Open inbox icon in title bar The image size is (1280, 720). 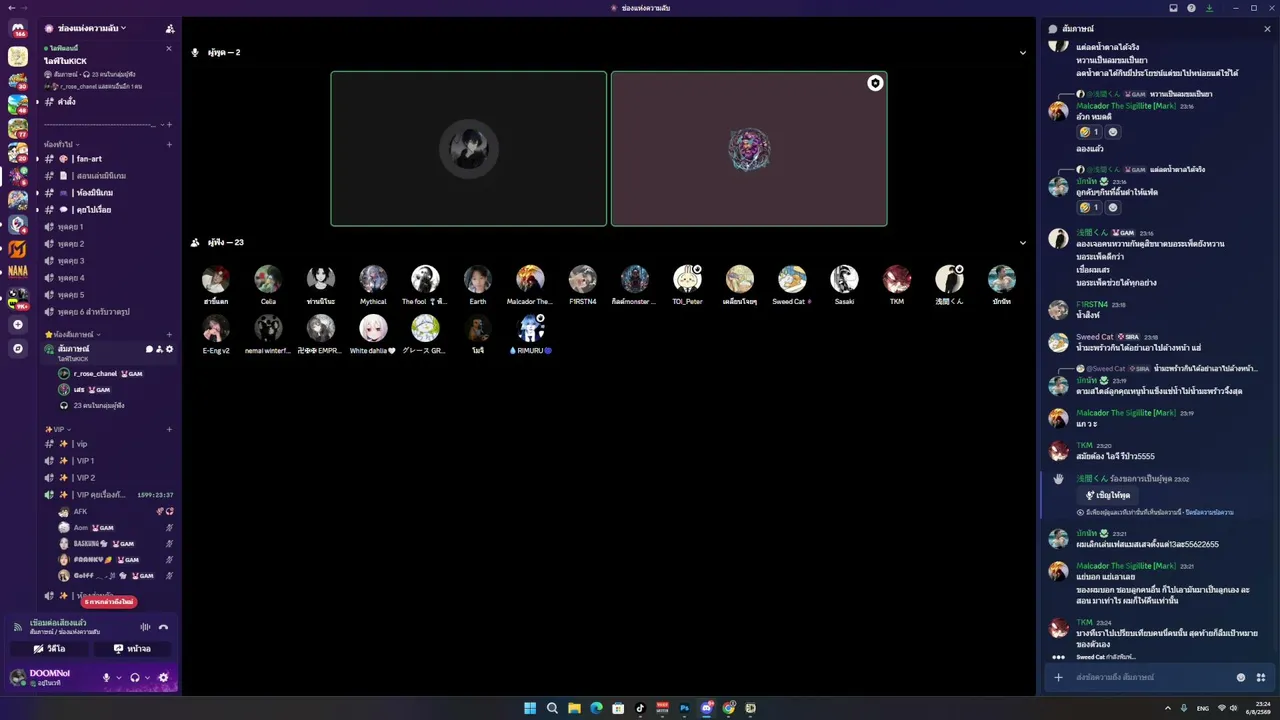(x=1174, y=8)
